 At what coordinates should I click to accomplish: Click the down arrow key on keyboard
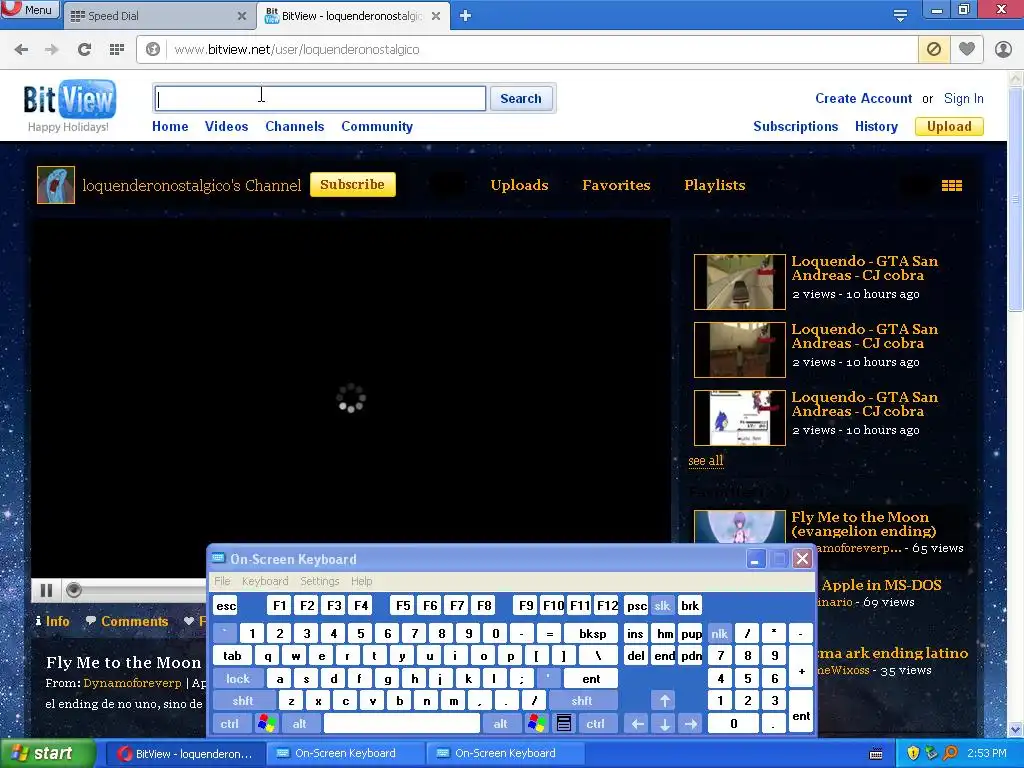(x=664, y=724)
